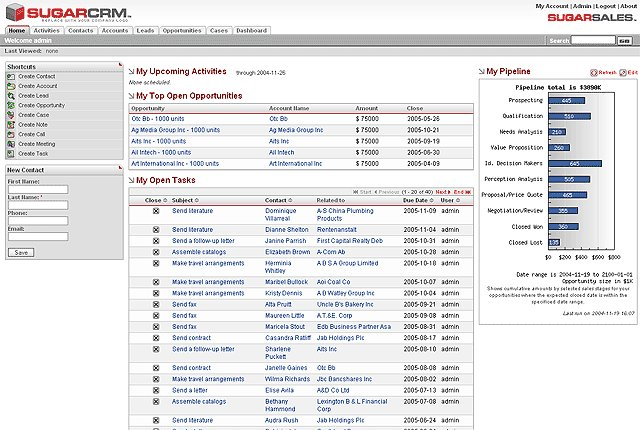Viewport: 640px width, 430px height.
Task: Close task for Dianne Shelton Send literature
Action: pos(156,230)
